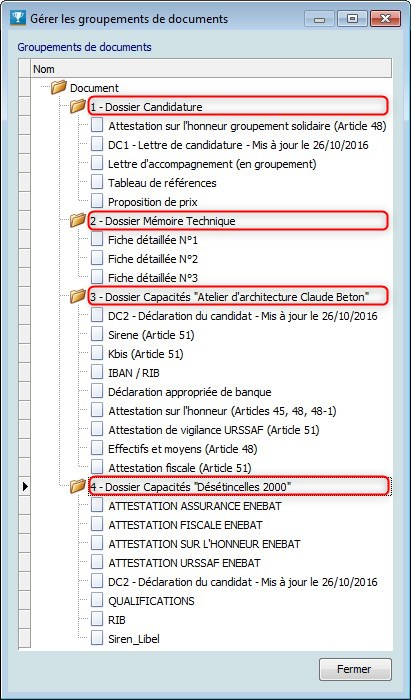The image size is (411, 700).
Task: Select ATTESTATION FISCALE ENEBAT entry
Action: [x=185, y=525]
